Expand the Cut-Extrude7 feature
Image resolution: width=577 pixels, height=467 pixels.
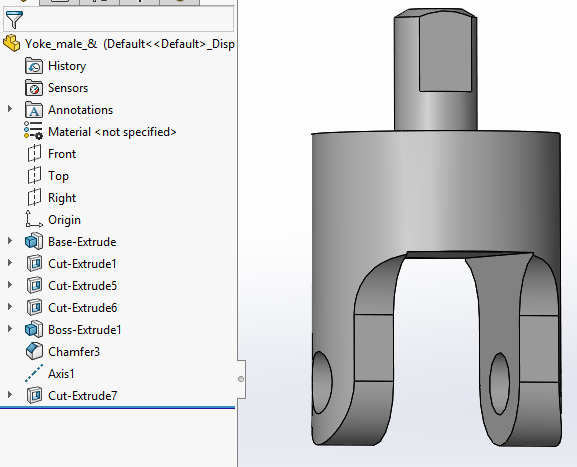10,395
